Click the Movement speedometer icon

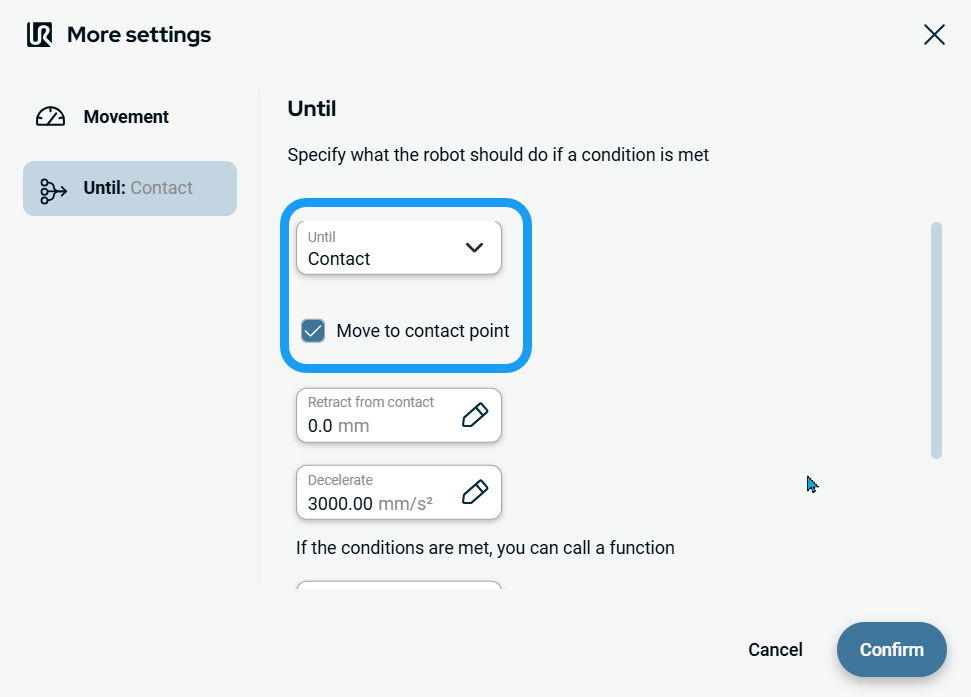50,117
